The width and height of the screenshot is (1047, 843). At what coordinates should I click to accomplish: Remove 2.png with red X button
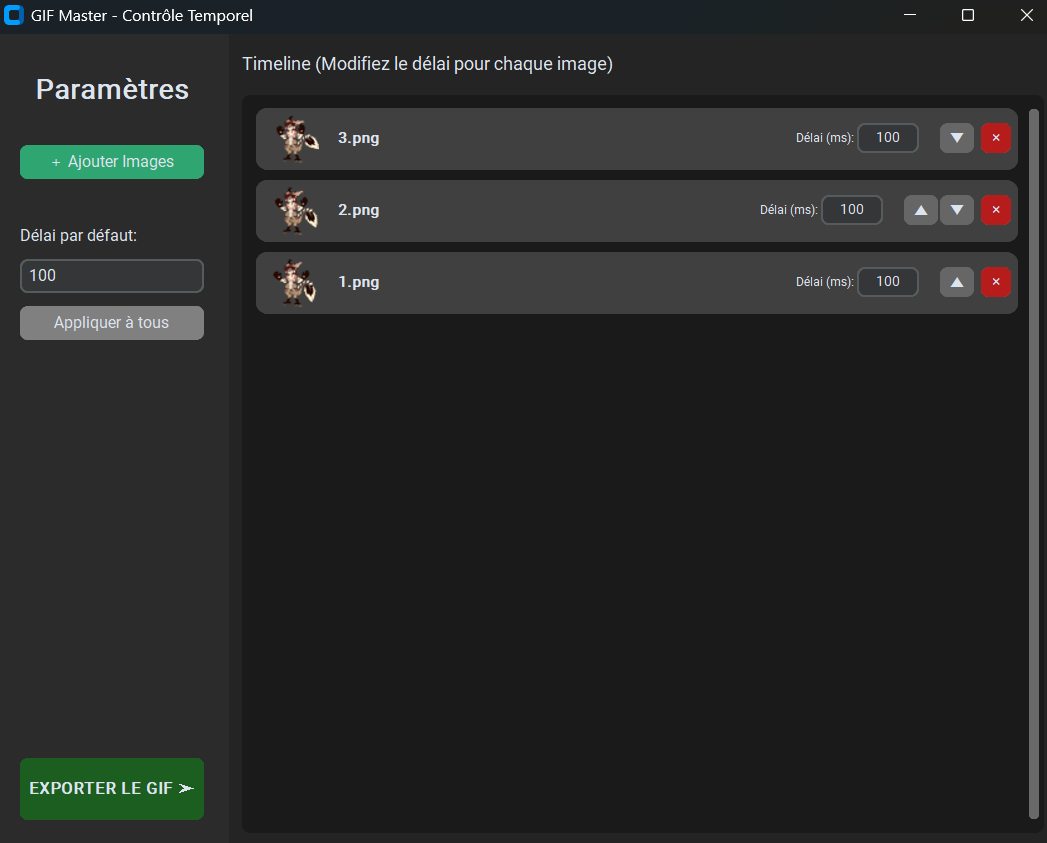click(x=996, y=210)
